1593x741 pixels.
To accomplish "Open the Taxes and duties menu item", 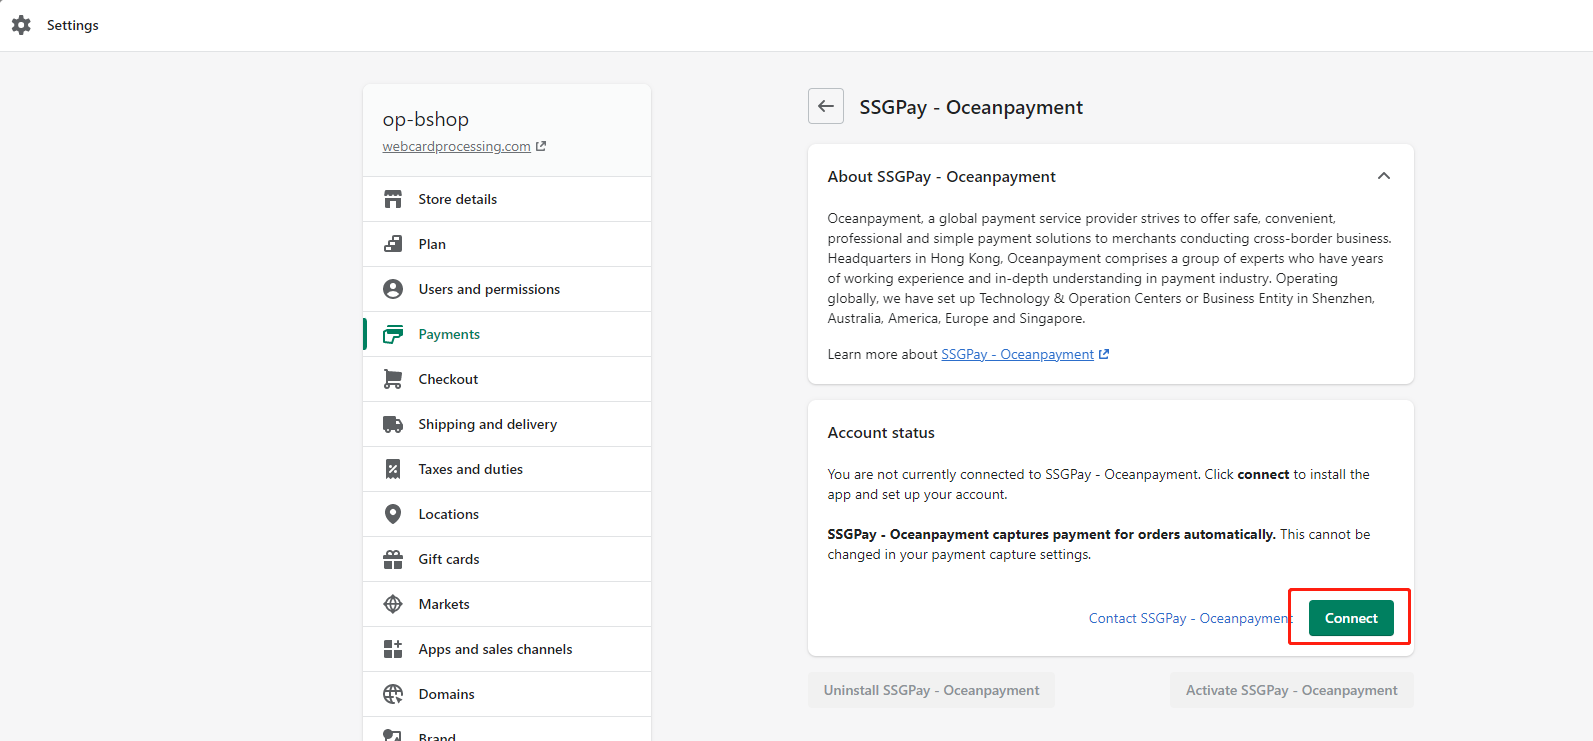I will pos(470,469).
